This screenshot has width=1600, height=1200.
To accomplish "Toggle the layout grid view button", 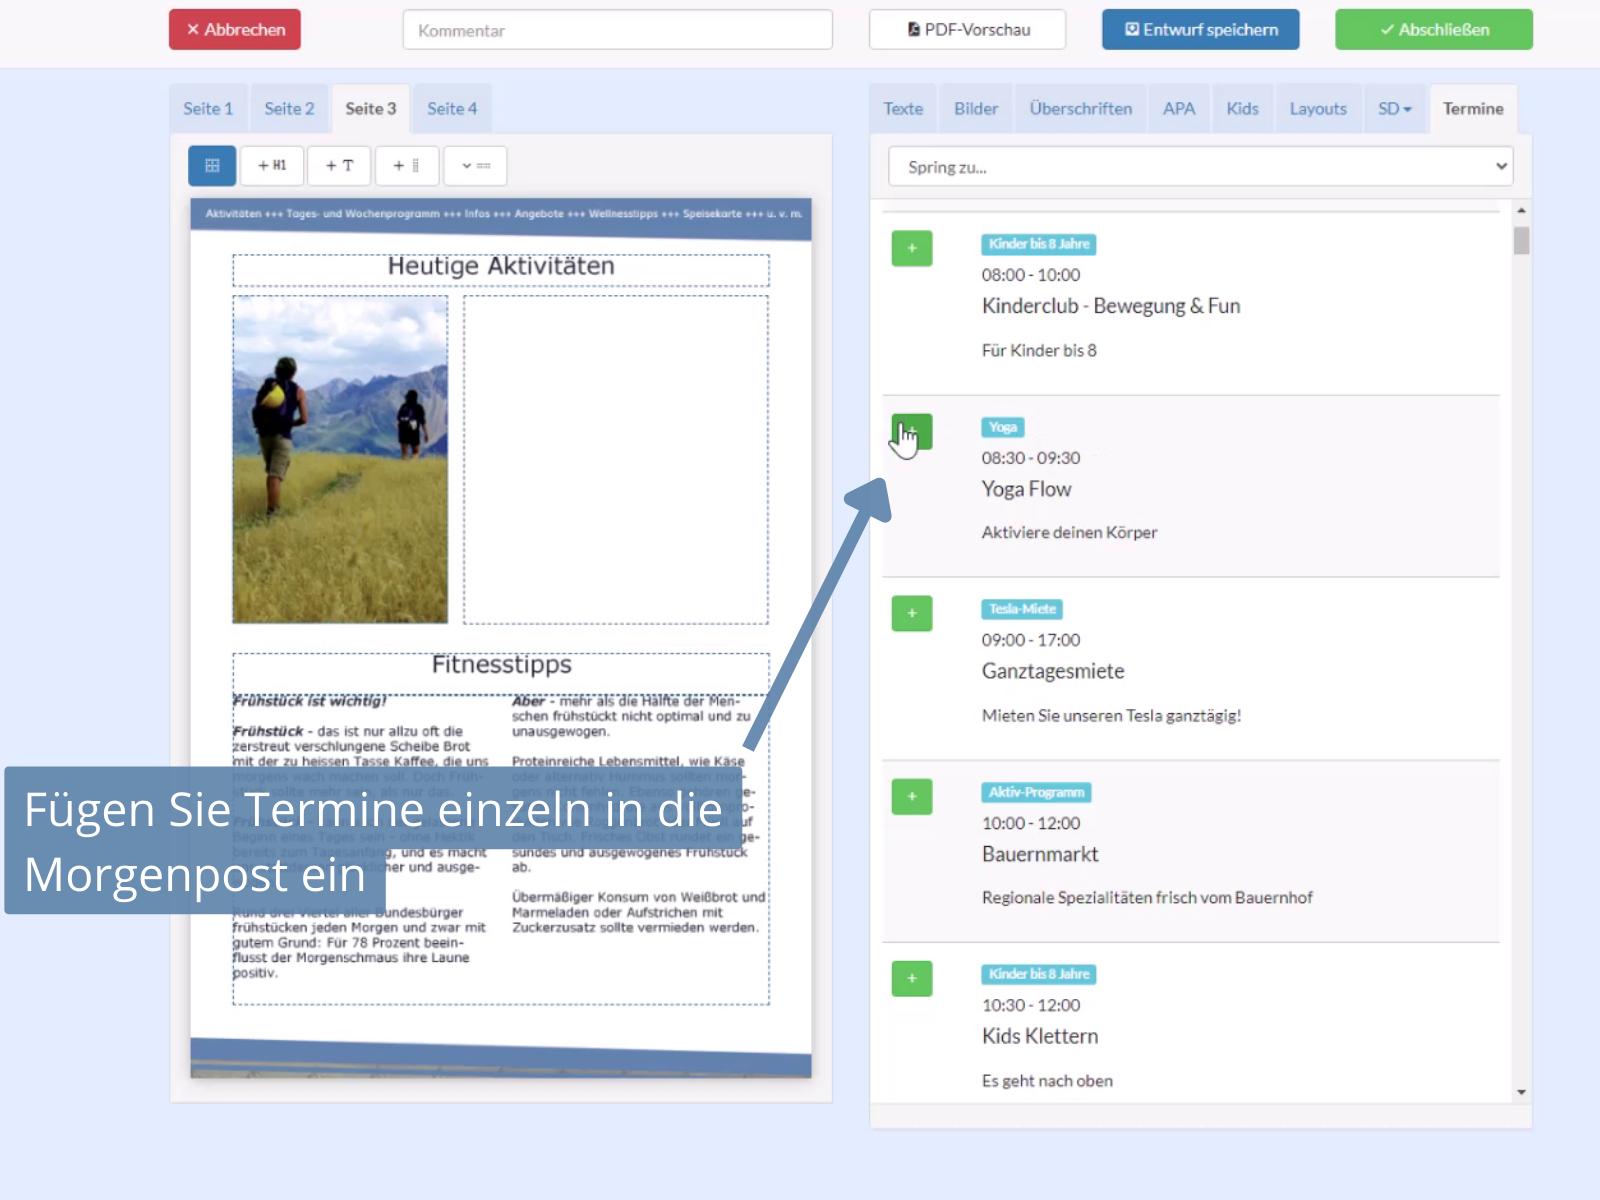I will pos(212,166).
